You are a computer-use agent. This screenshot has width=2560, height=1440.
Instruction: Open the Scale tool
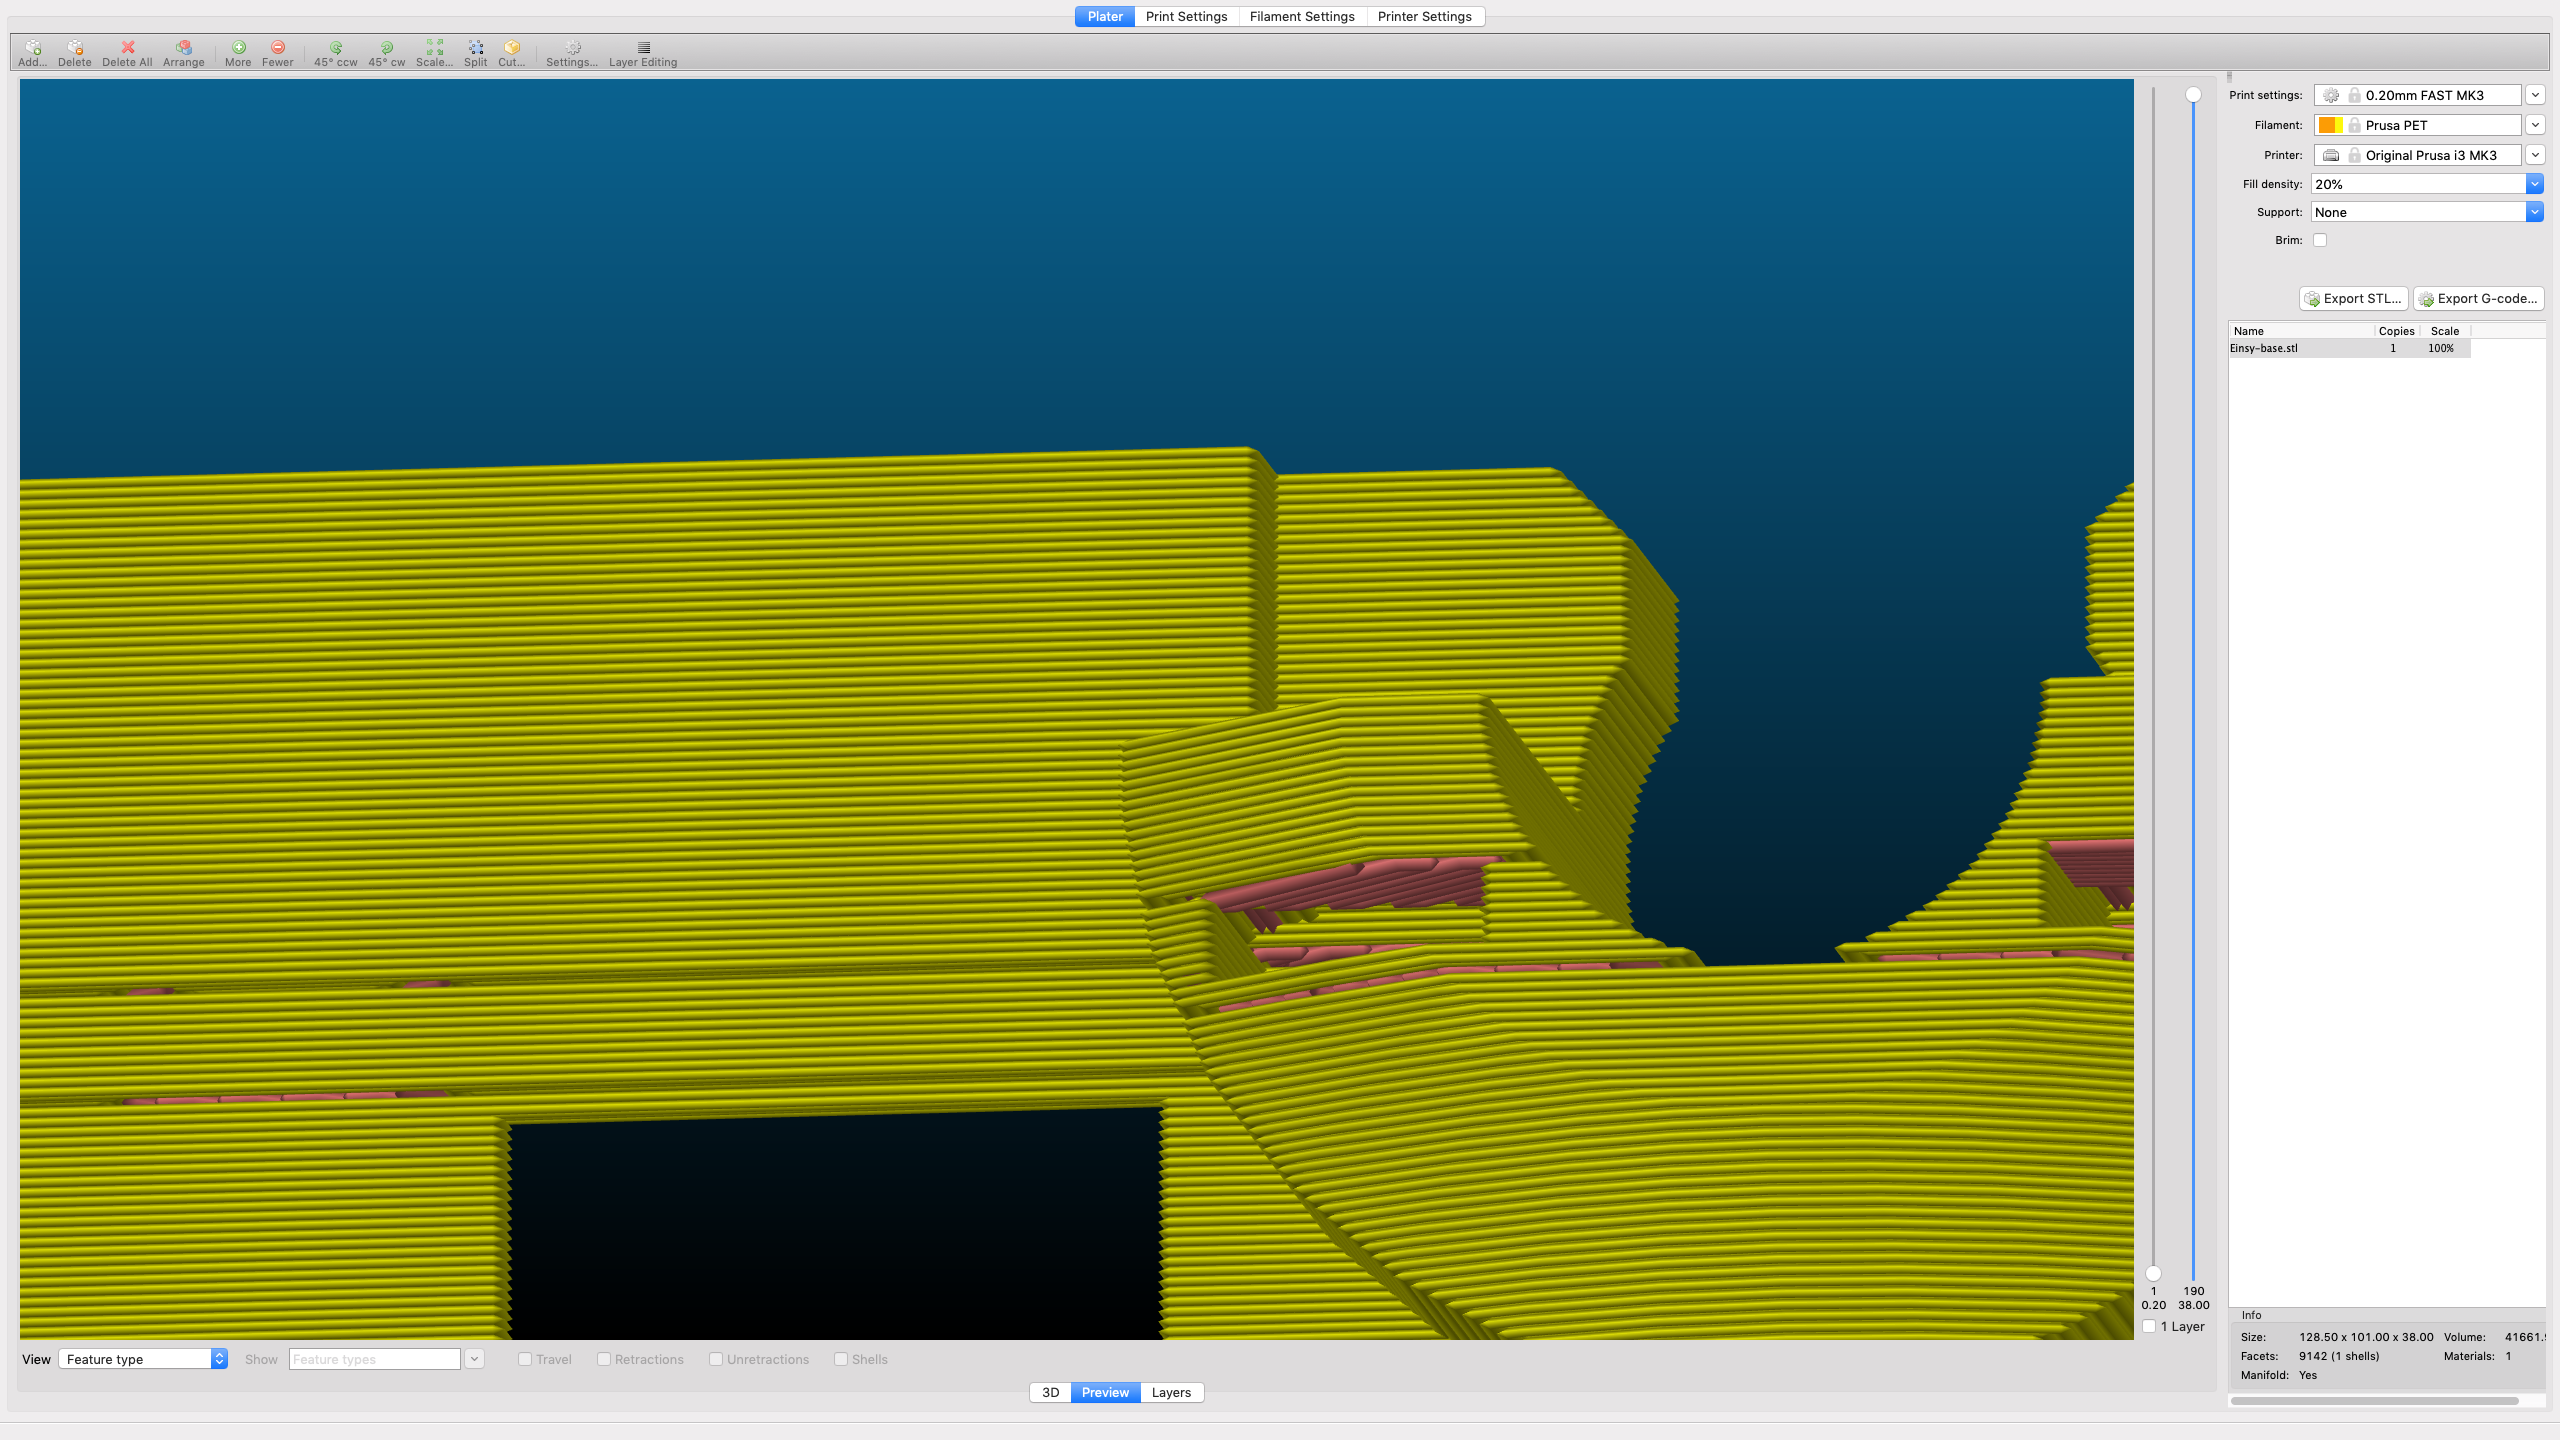coord(434,53)
